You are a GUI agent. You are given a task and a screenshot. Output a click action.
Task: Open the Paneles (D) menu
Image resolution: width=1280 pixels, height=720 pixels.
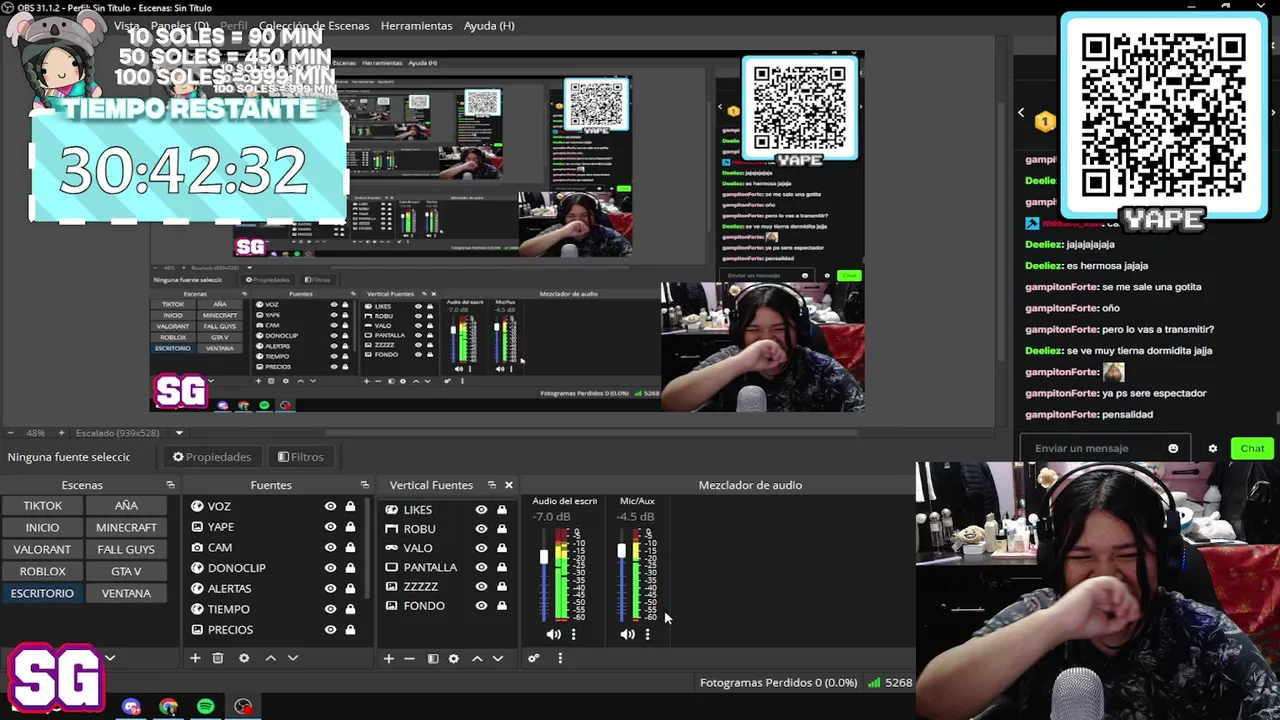180,25
